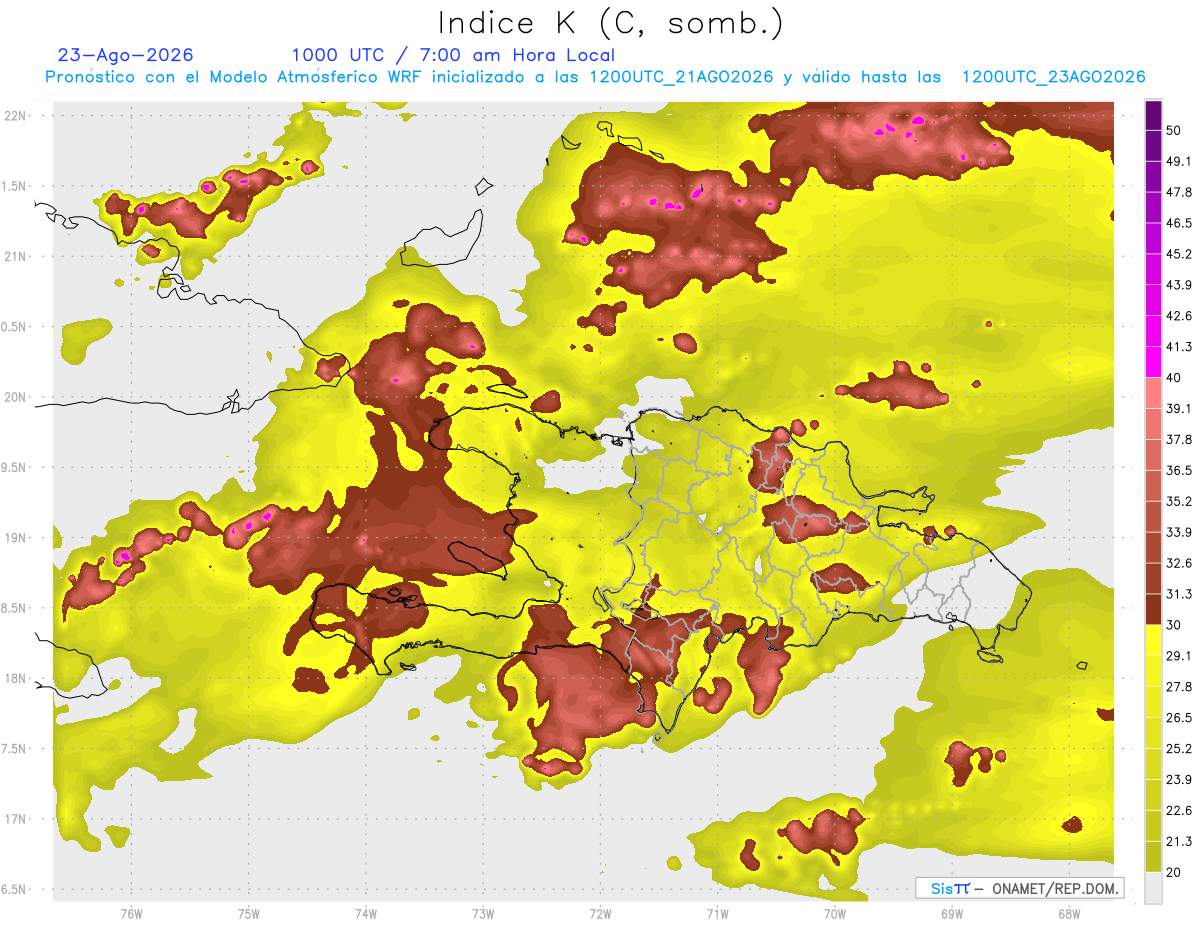Click the legend value "20"
The height and width of the screenshot is (927, 1200).
pos(1175,873)
